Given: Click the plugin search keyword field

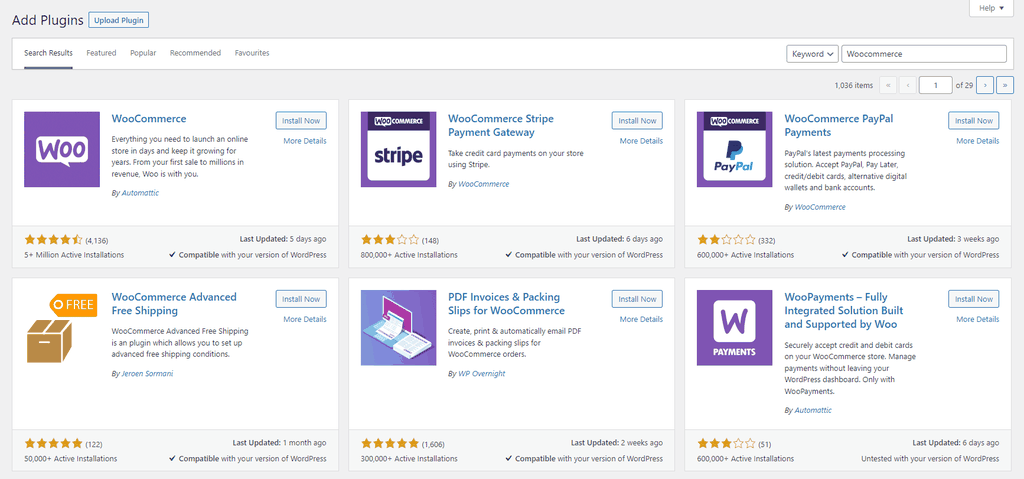Looking at the screenshot, I should (x=924, y=54).
